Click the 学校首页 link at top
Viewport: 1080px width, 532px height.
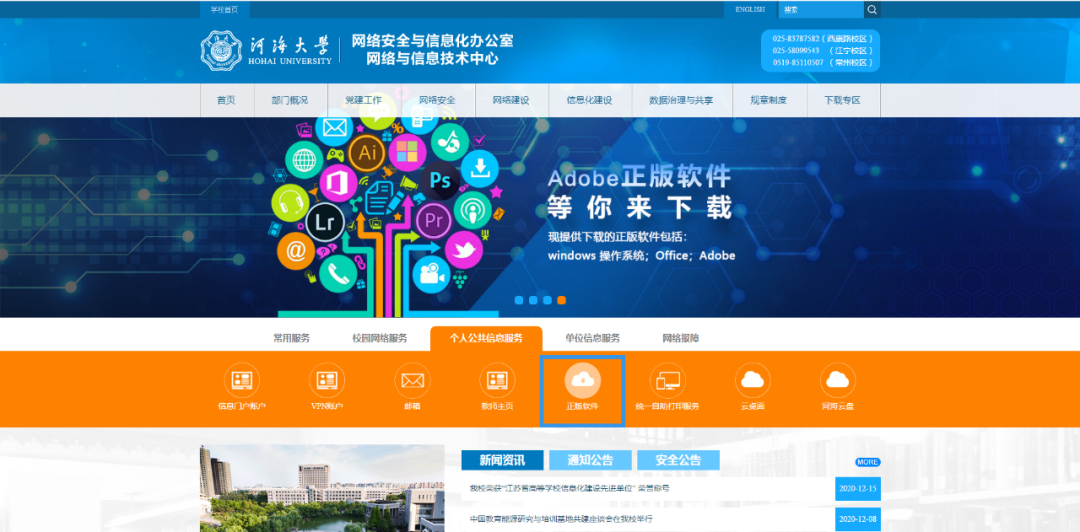pyautogui.click(x=225, y=10)
